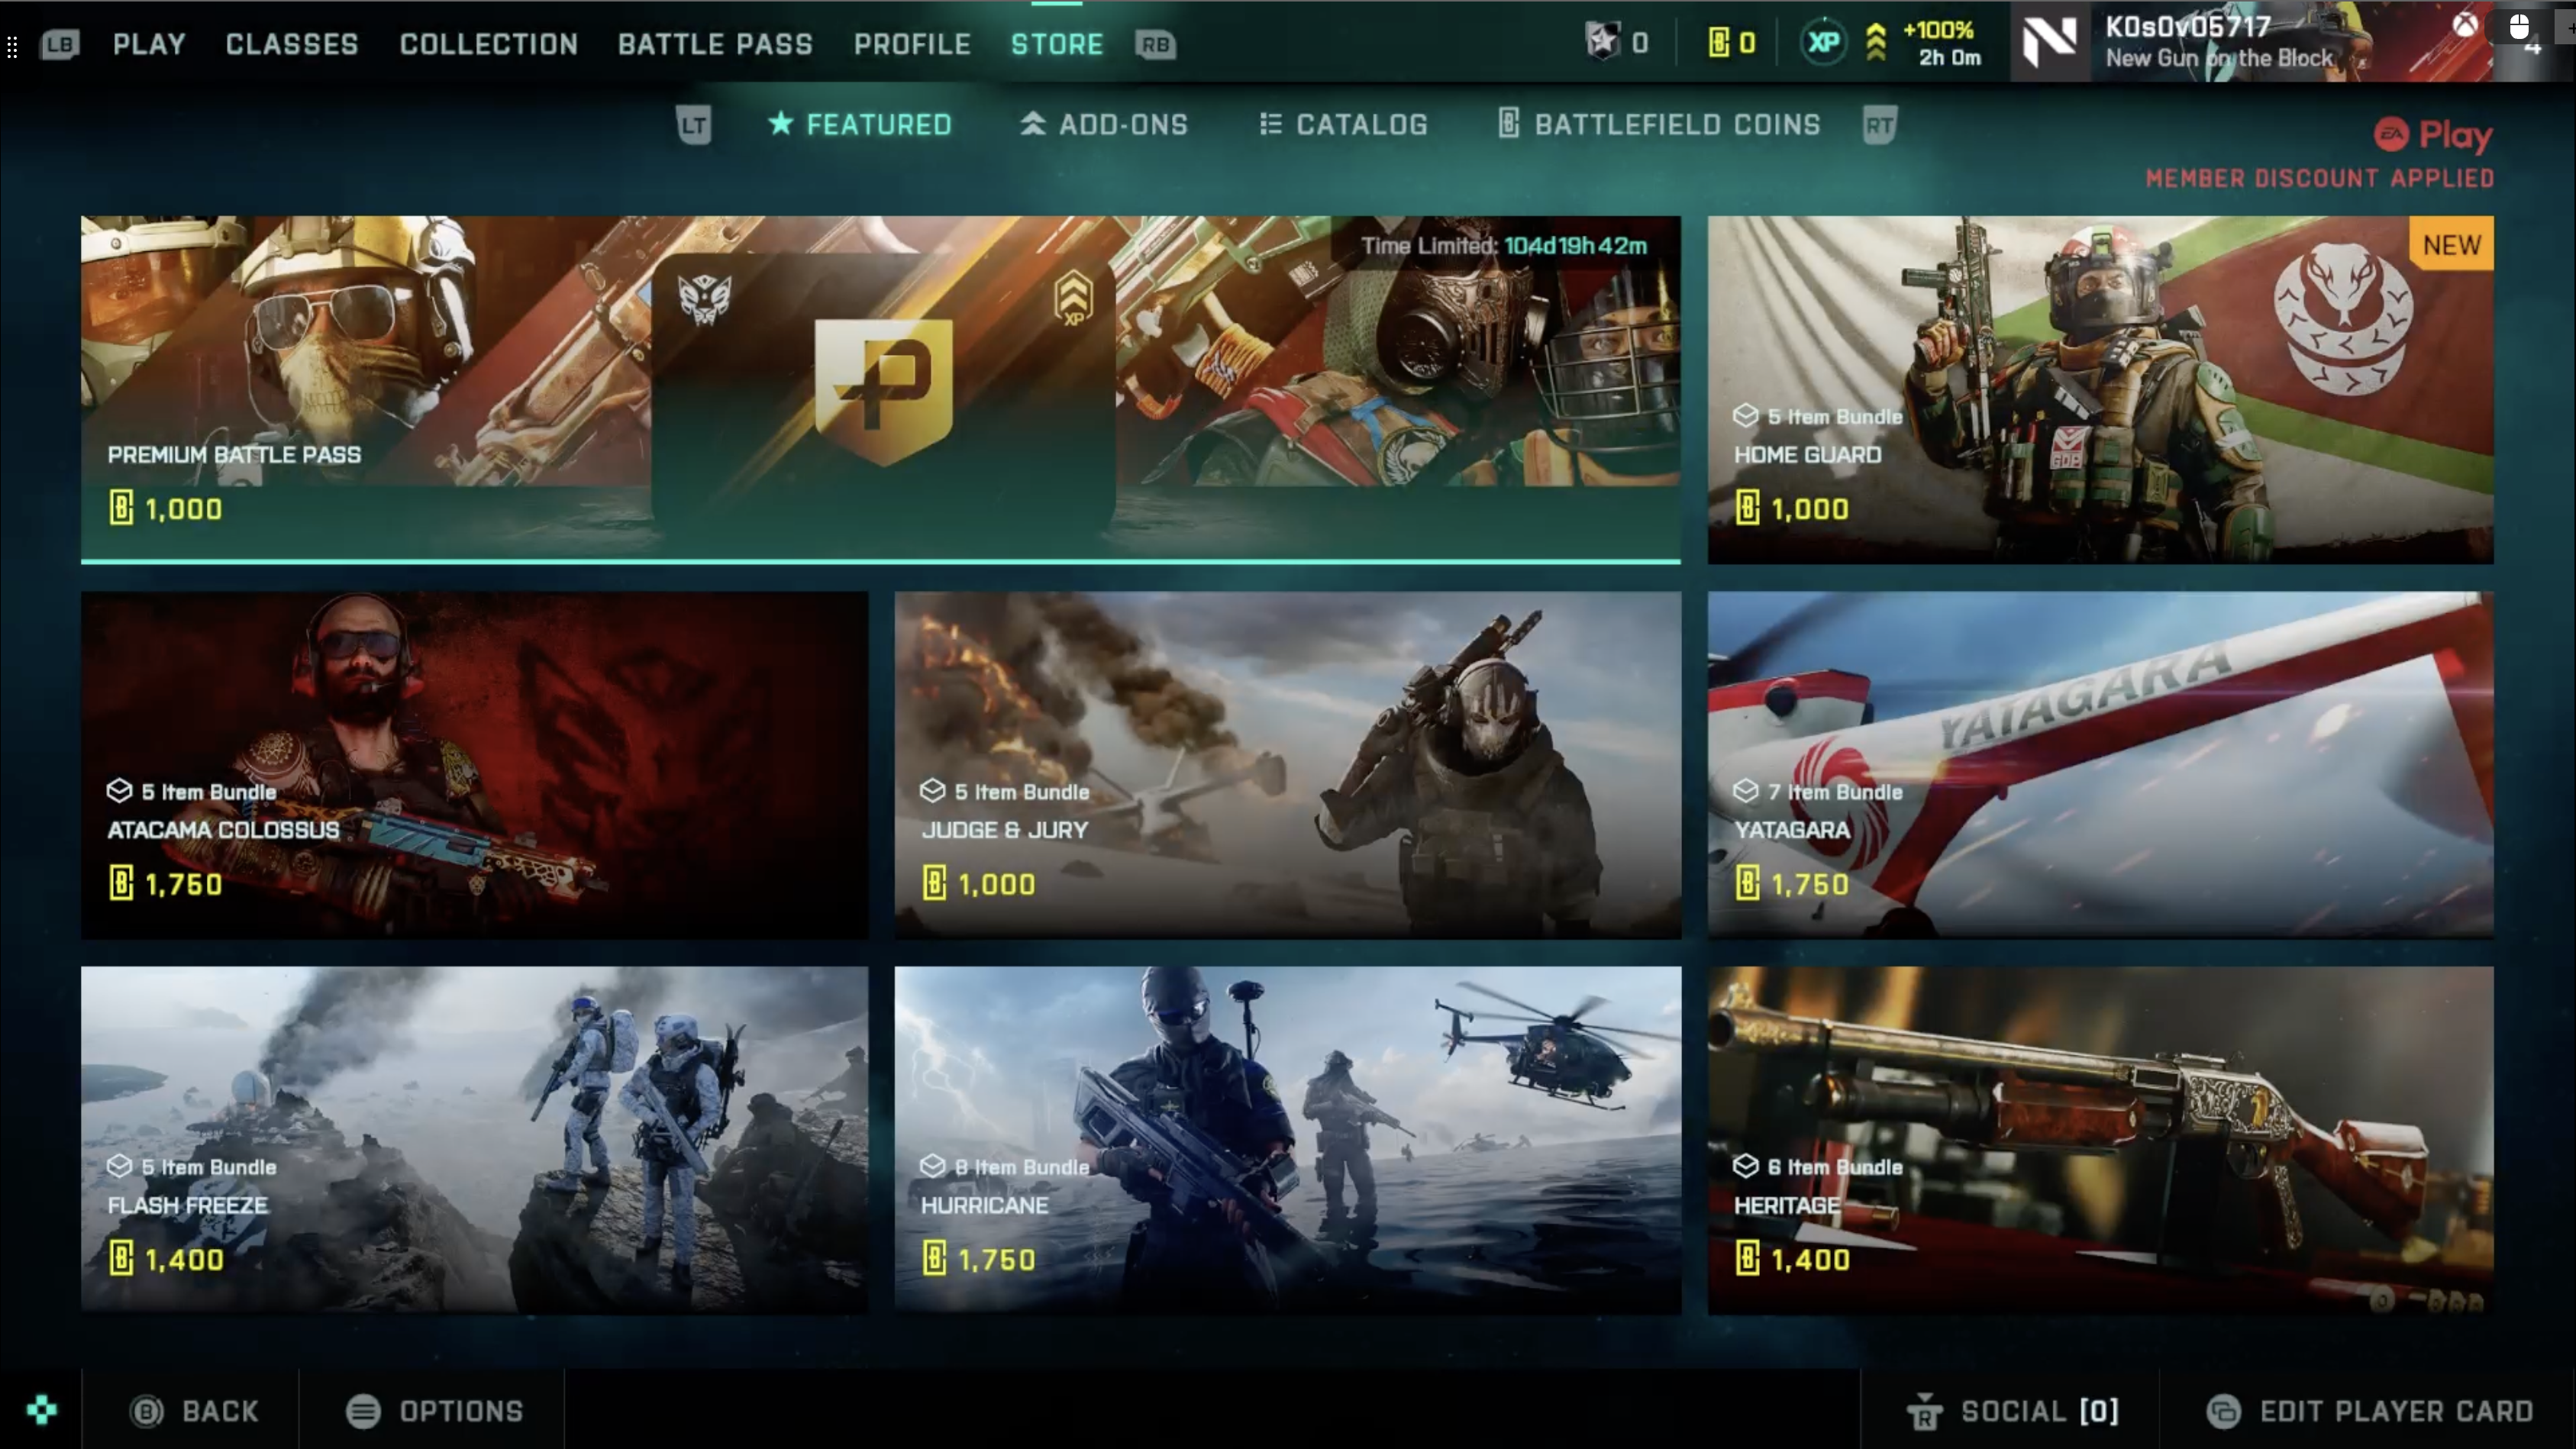Open the Classes menu
2576x1449 pixels.
pyautogui.click(x=292, y=44)
